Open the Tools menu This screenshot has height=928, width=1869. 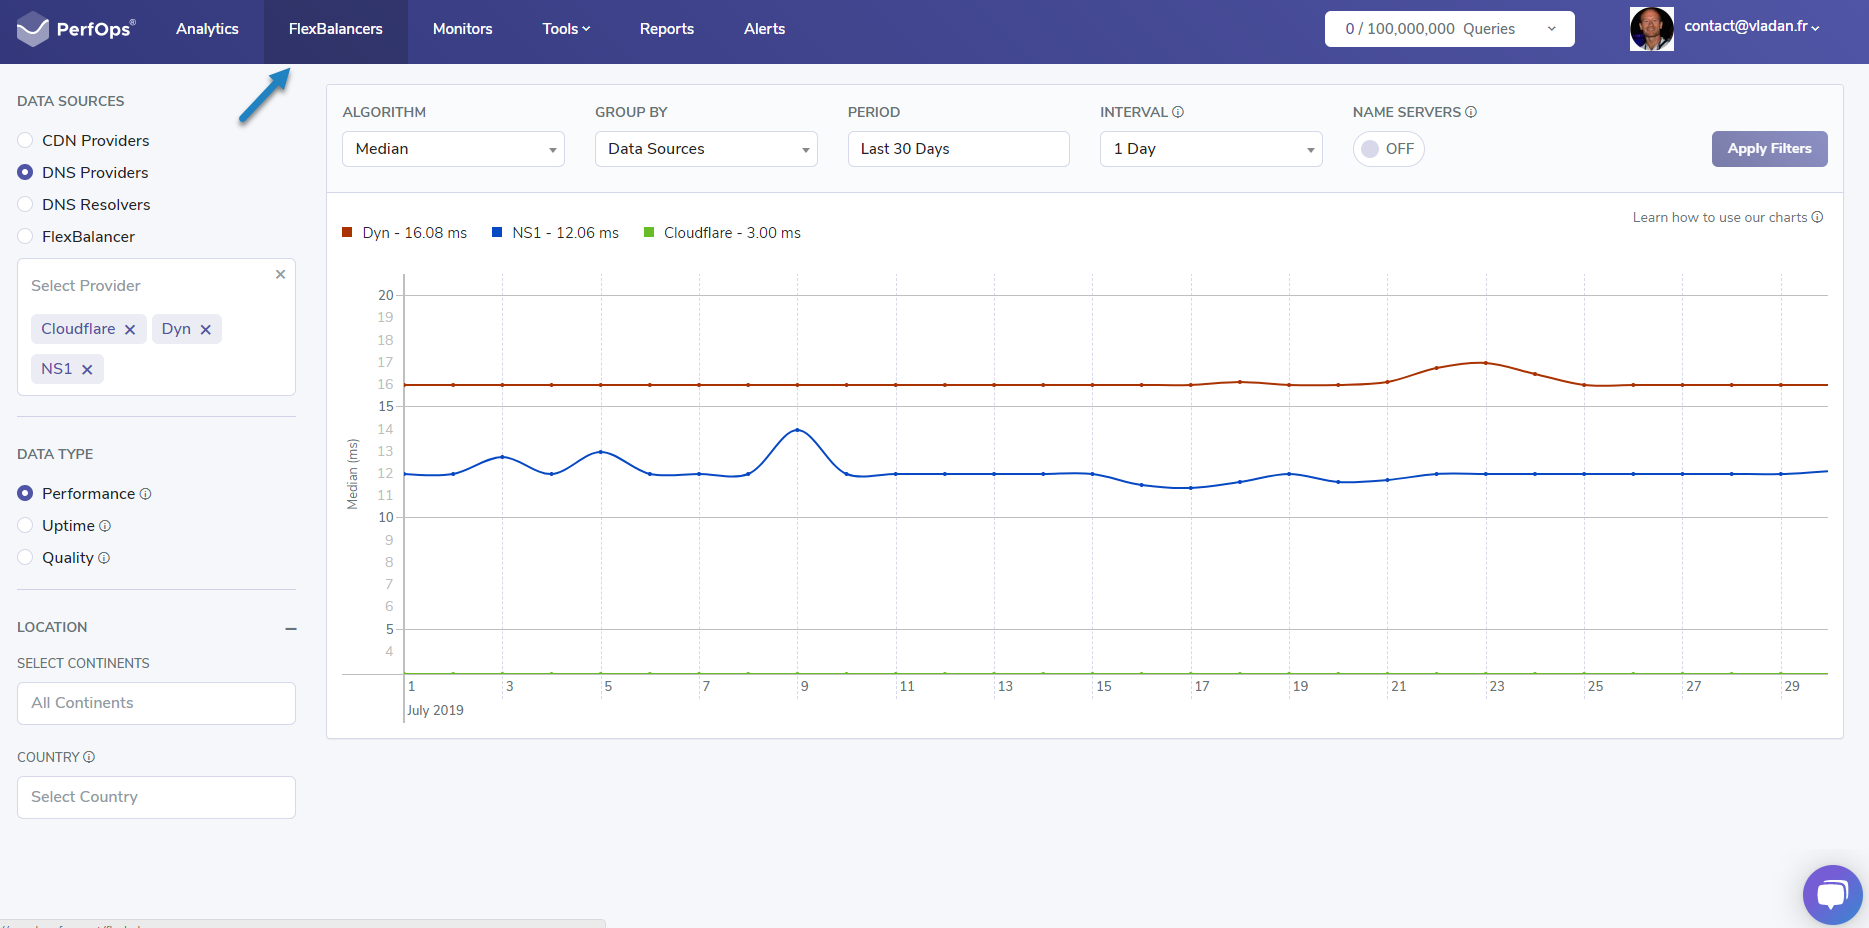[x=565, y=29]
